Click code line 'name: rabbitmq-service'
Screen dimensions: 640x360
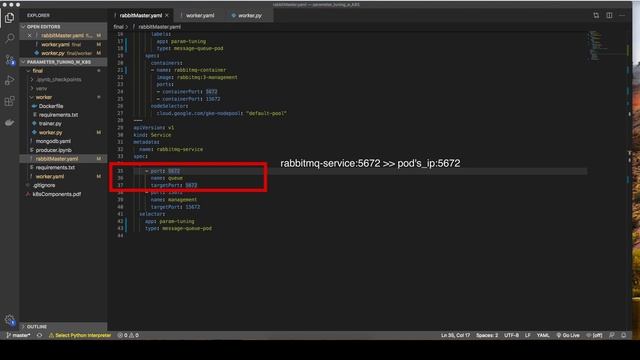tap(171, 149)
